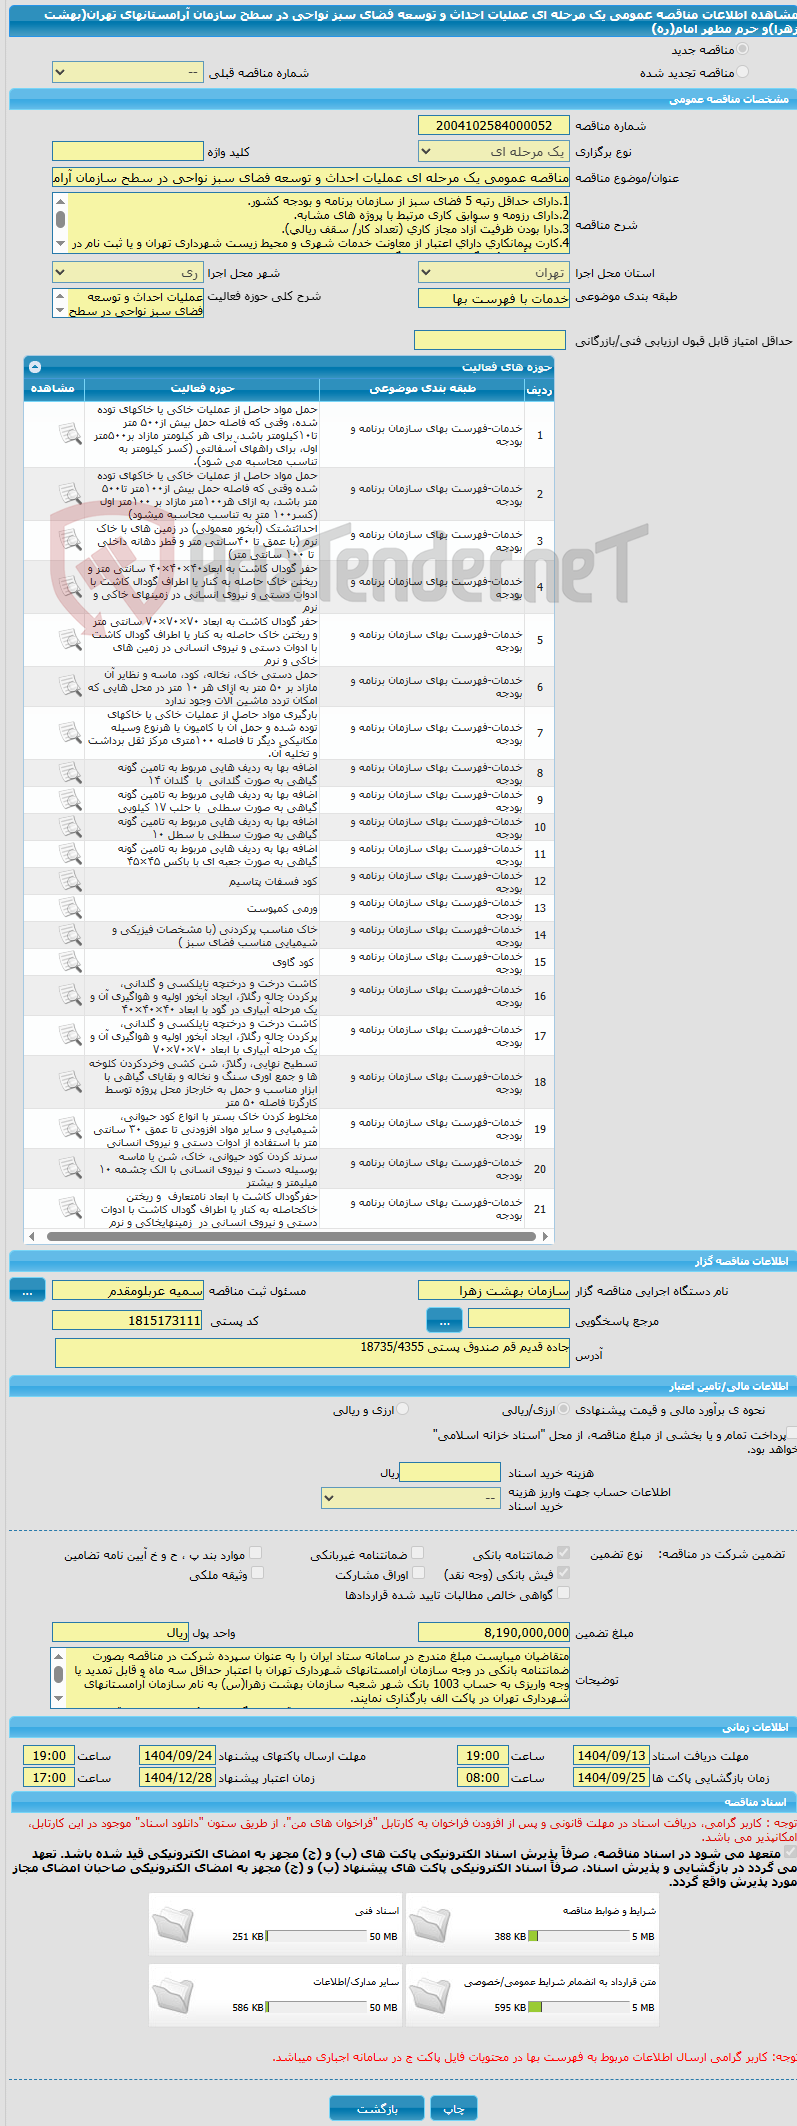Open view icon for activity row 5

tap(69, 639)
